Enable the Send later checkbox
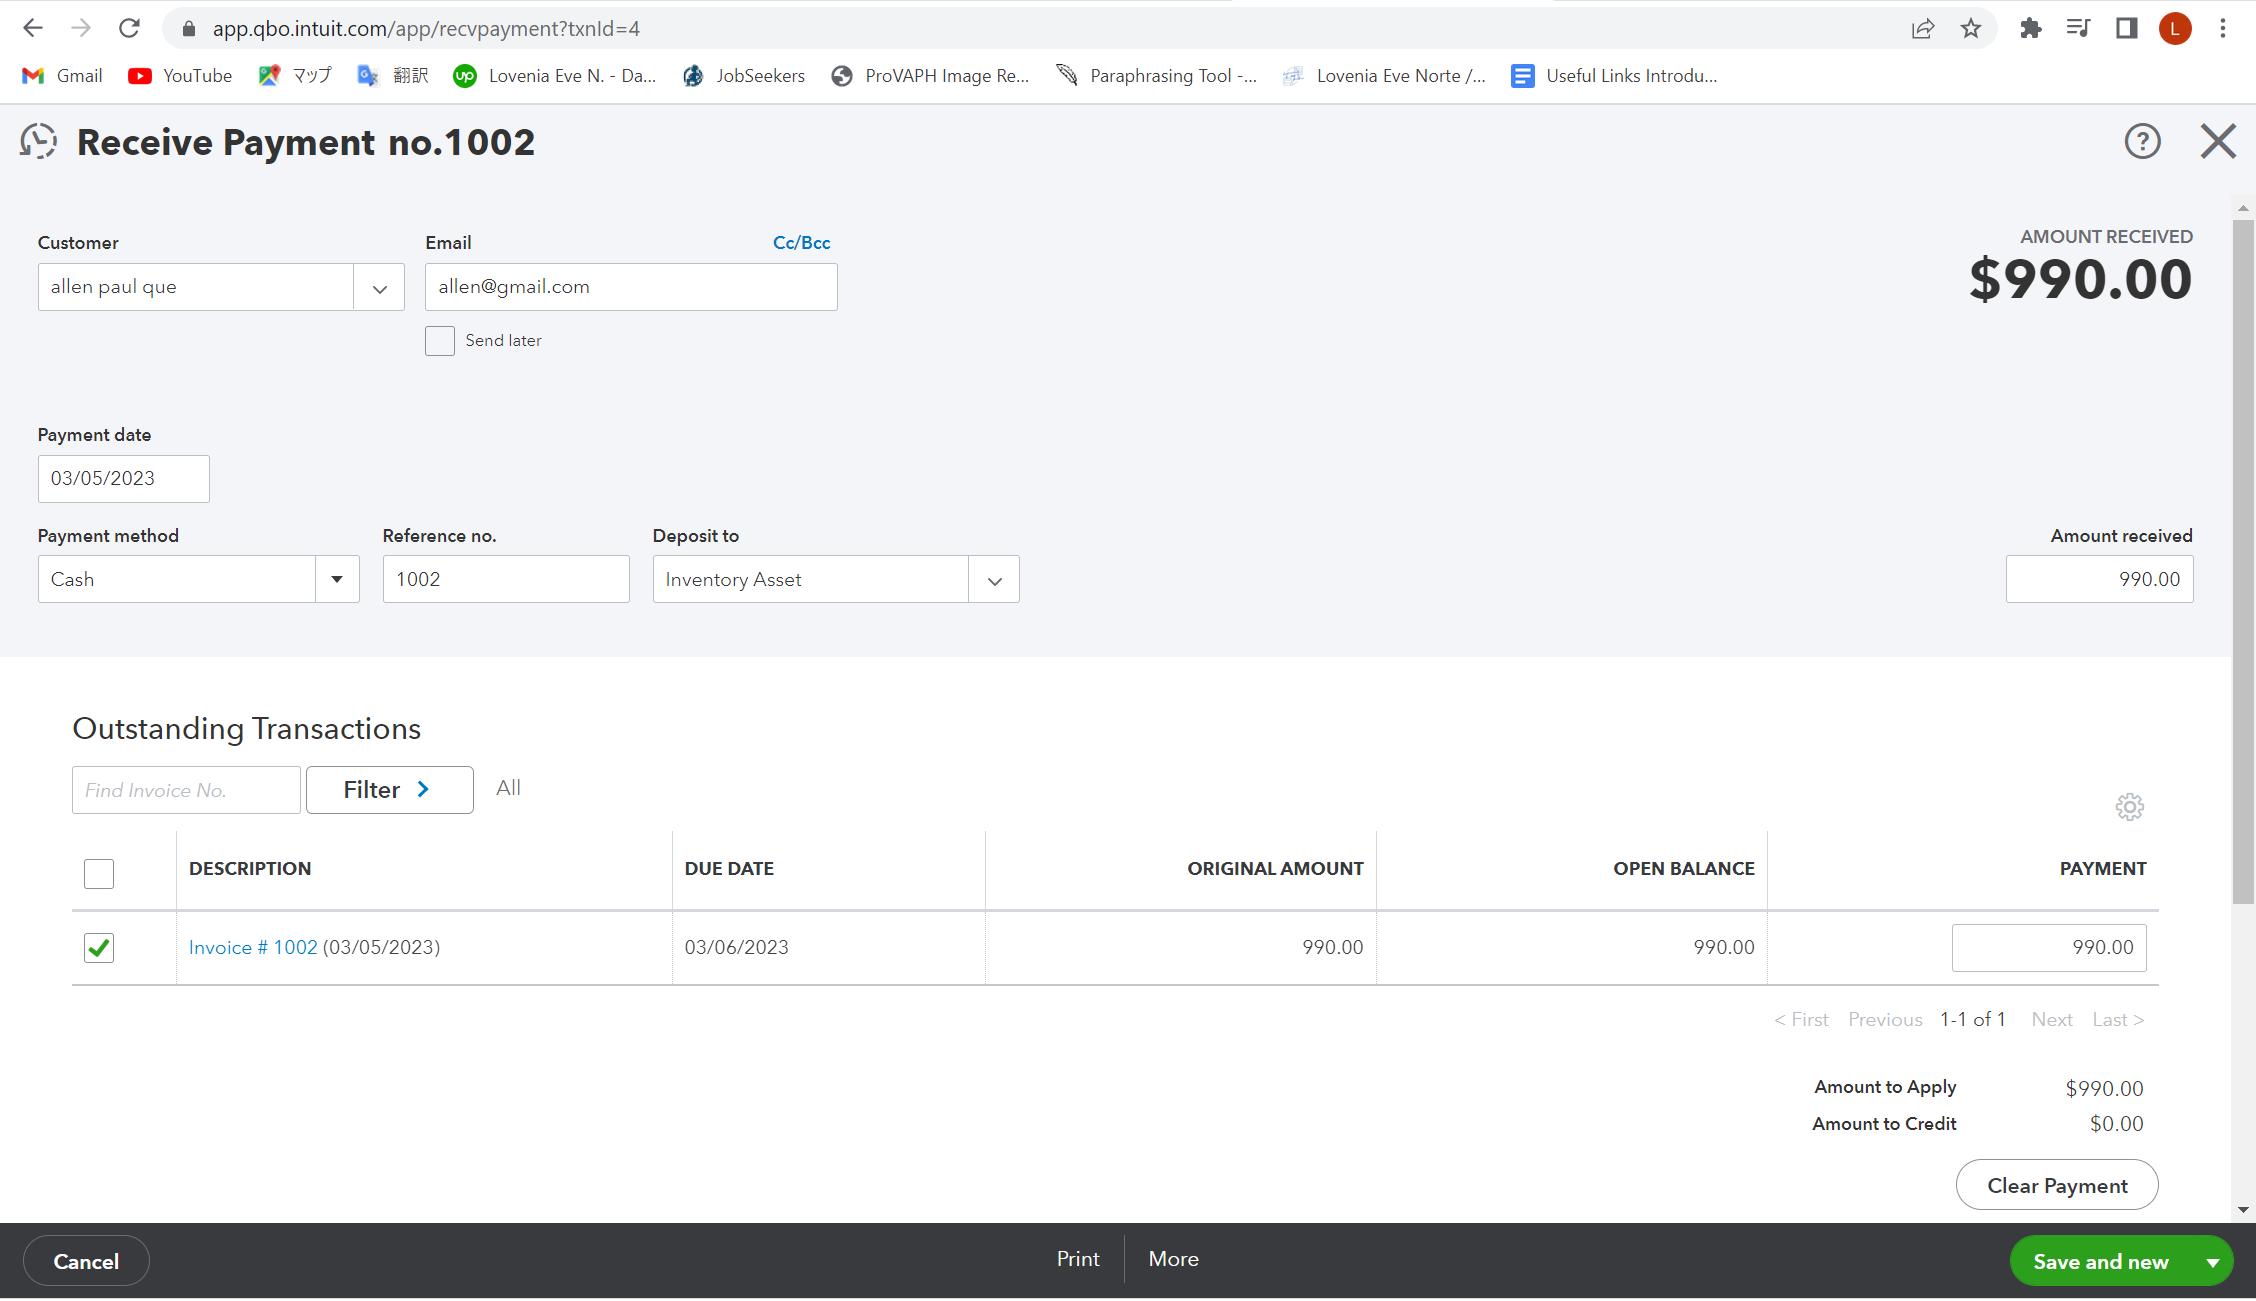 pyautogui.click(x=440, y=341)
